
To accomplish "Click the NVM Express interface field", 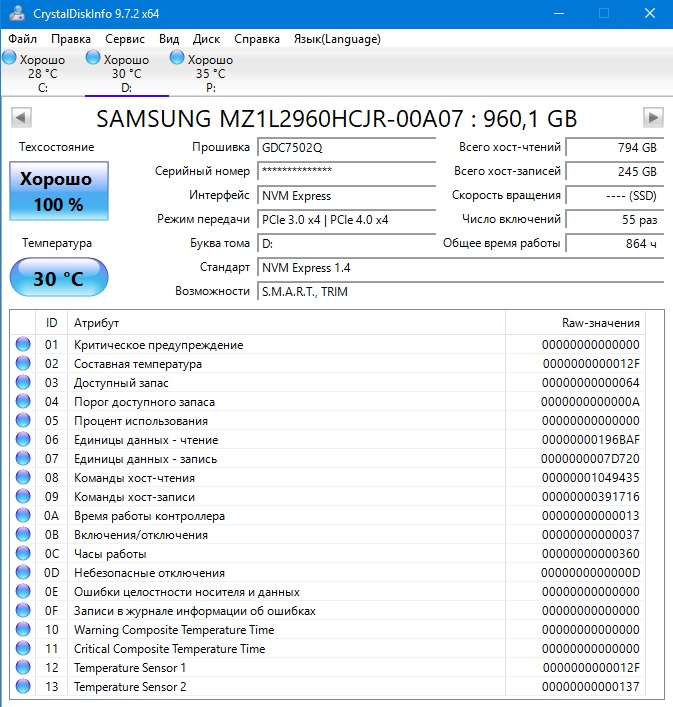I will [347, 196].
